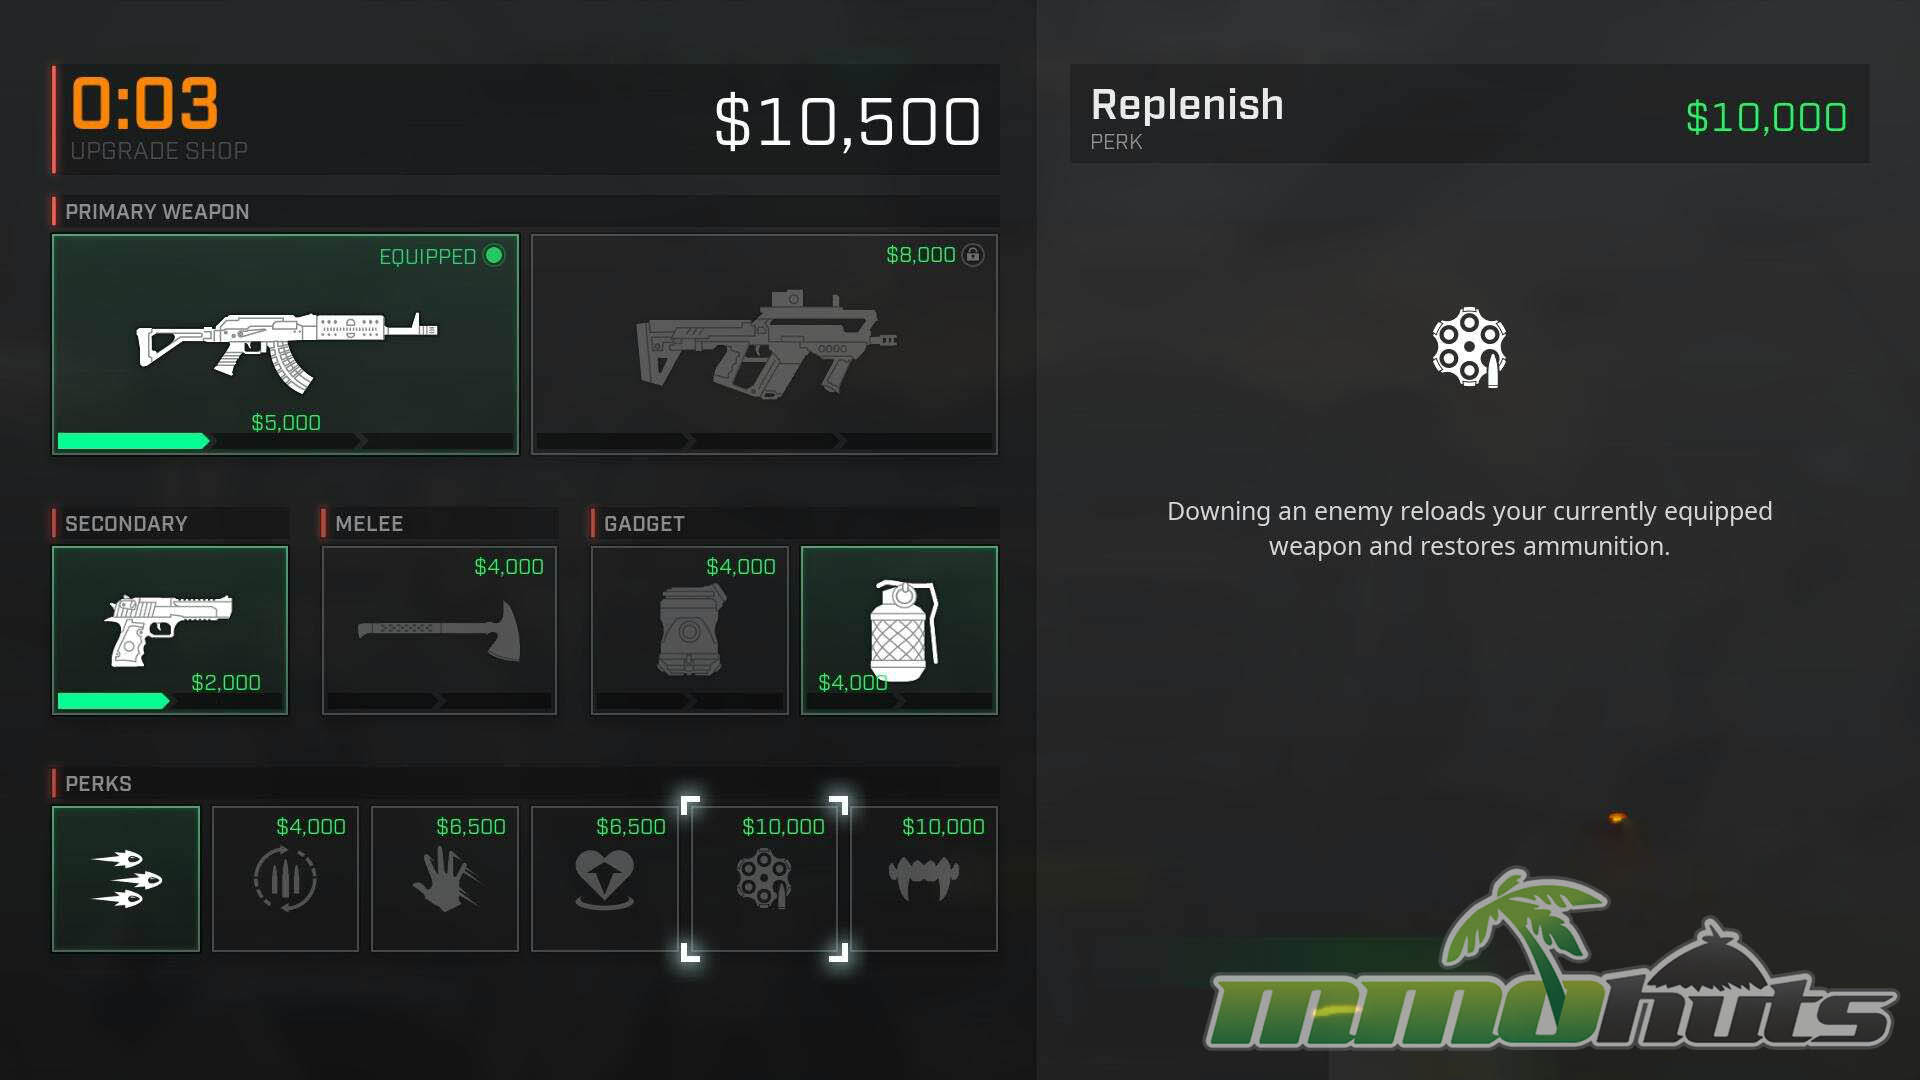Image resolution: width=1920 pixels, height=1080 pixels.
Task: Select the equipped assault rifle primary weapon
Action: coord(285,344)
